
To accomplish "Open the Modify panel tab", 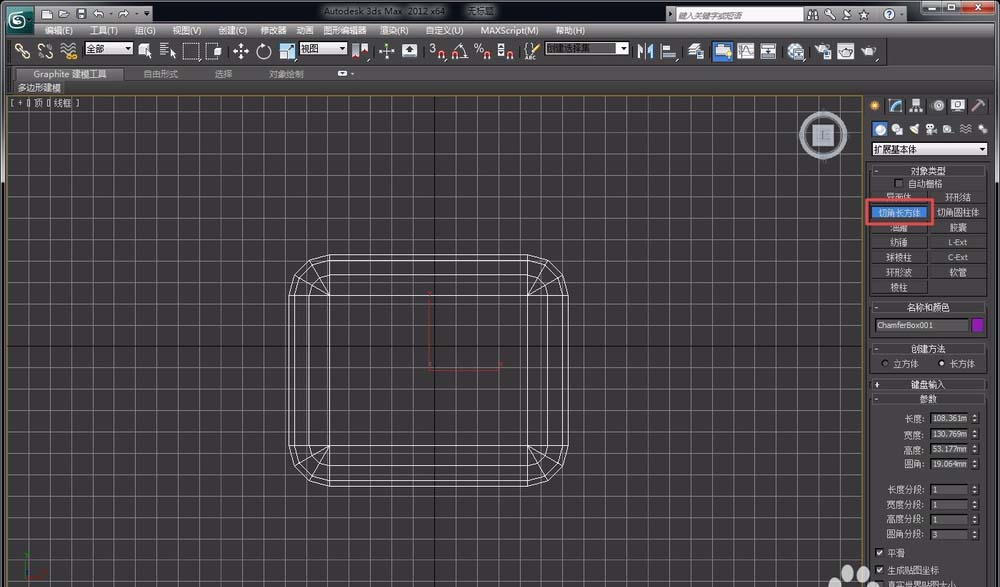I will pos(897,105).
